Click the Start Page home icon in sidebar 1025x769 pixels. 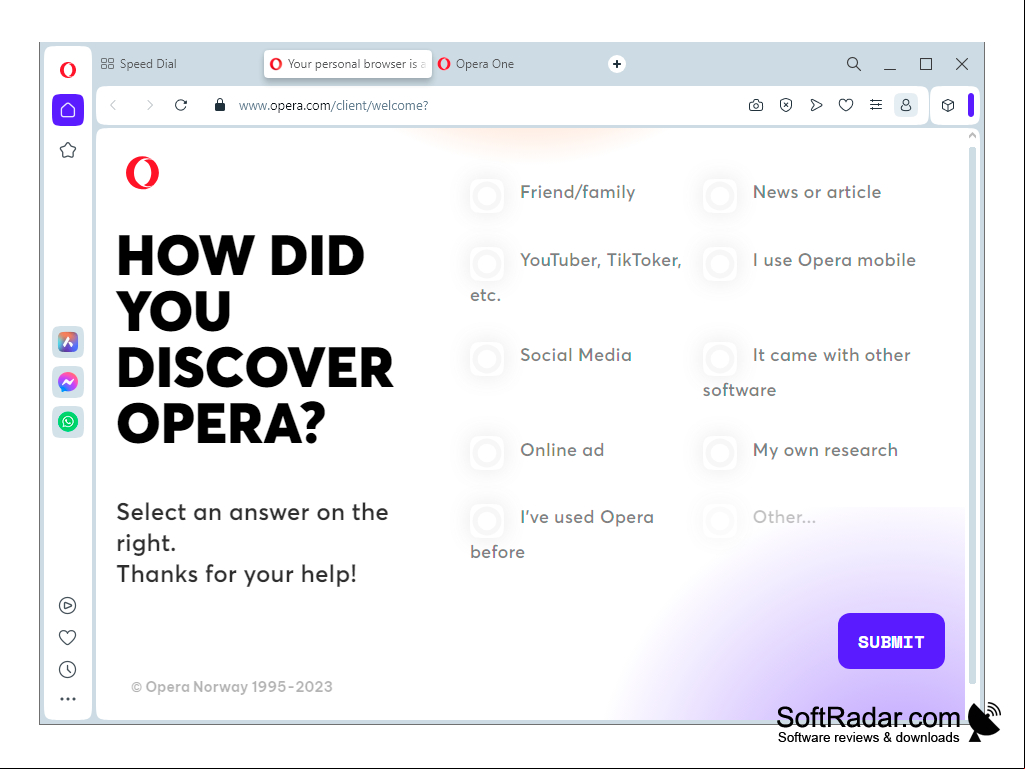tap(68, 110)
